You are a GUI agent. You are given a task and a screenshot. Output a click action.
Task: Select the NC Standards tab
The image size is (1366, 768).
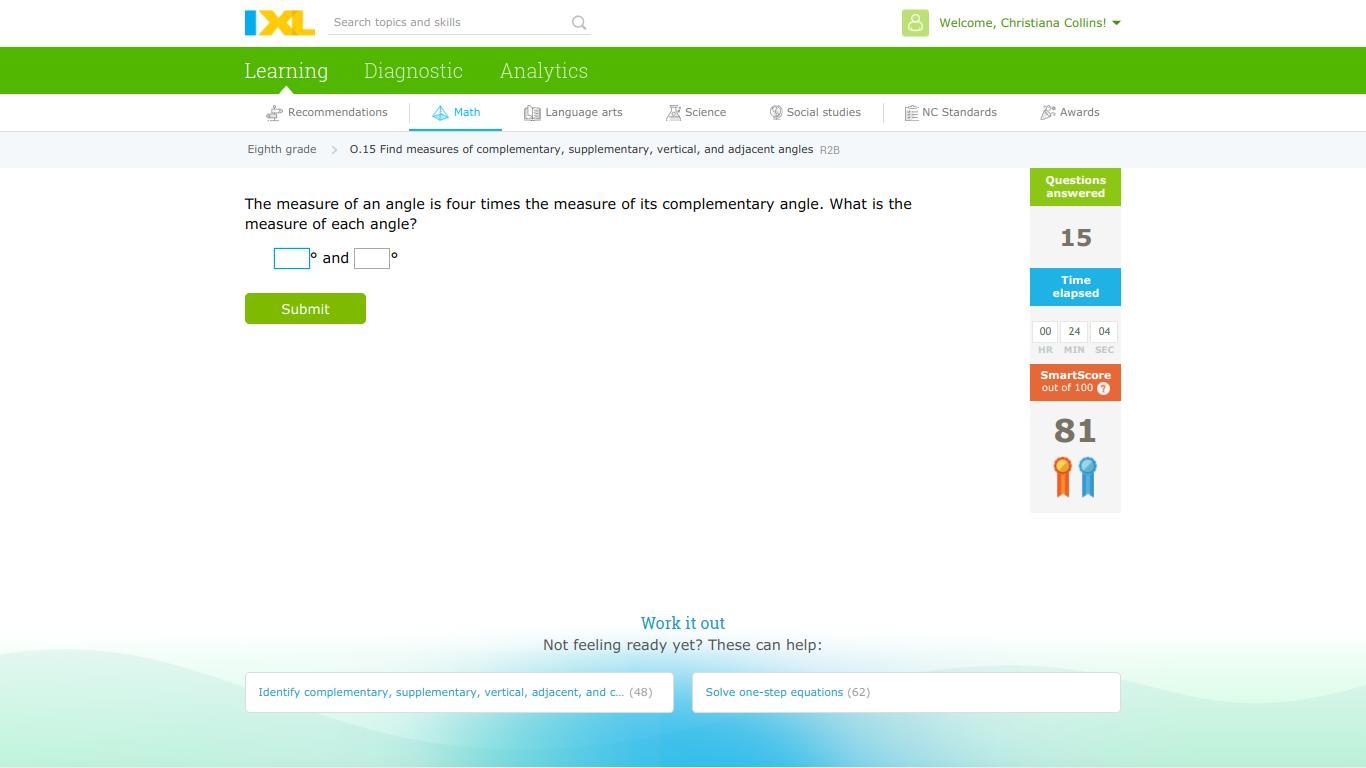(x=950, y=113)
